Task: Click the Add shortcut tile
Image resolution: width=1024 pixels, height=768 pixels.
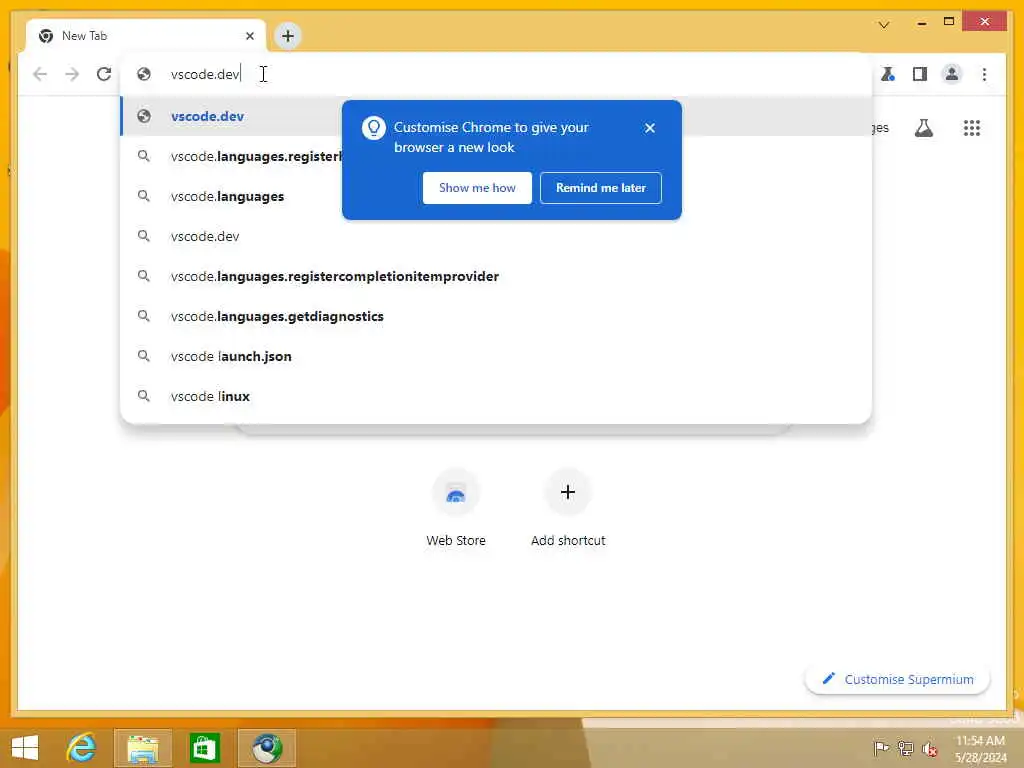Action: [568, 509]
